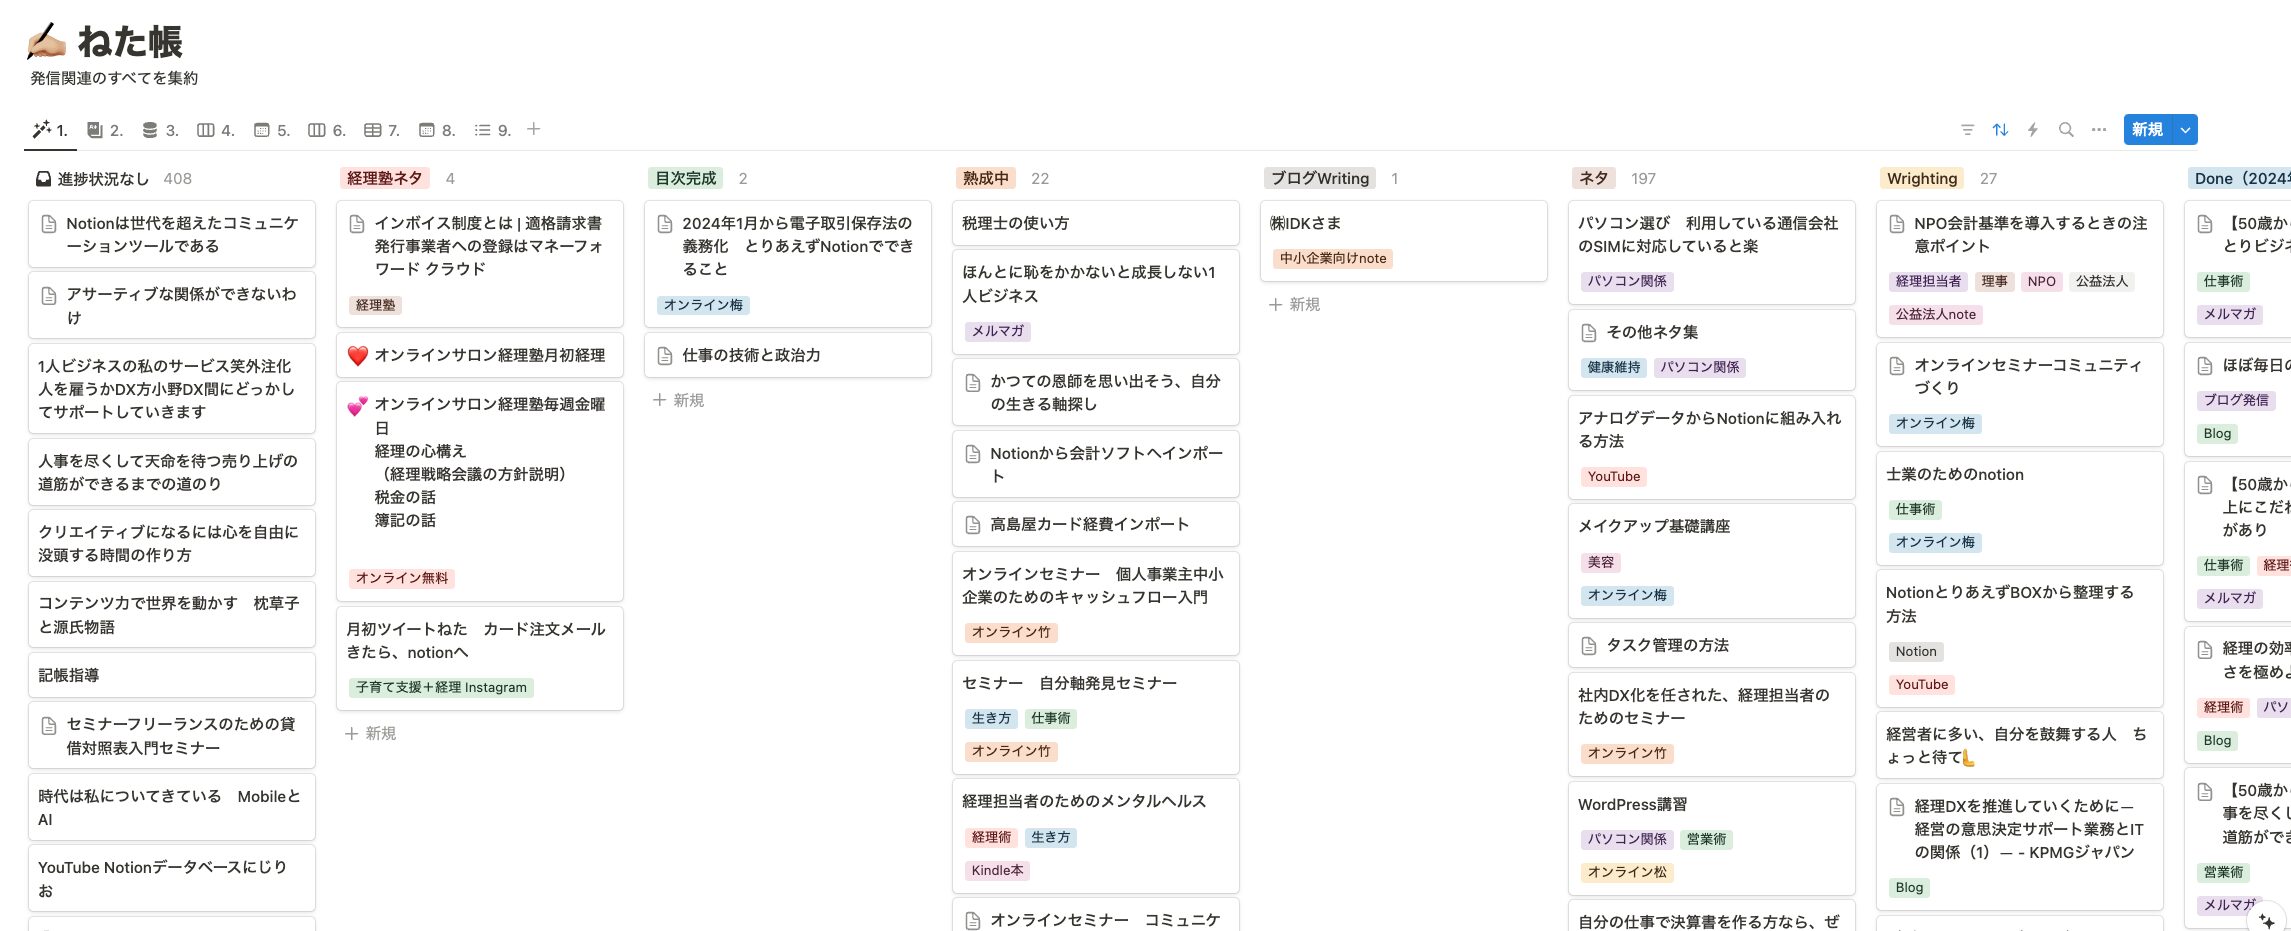The width and height of the screenshot is (2291, 931).
Task: Add new card under ブログWriting column
Action: click(1295, 304)
